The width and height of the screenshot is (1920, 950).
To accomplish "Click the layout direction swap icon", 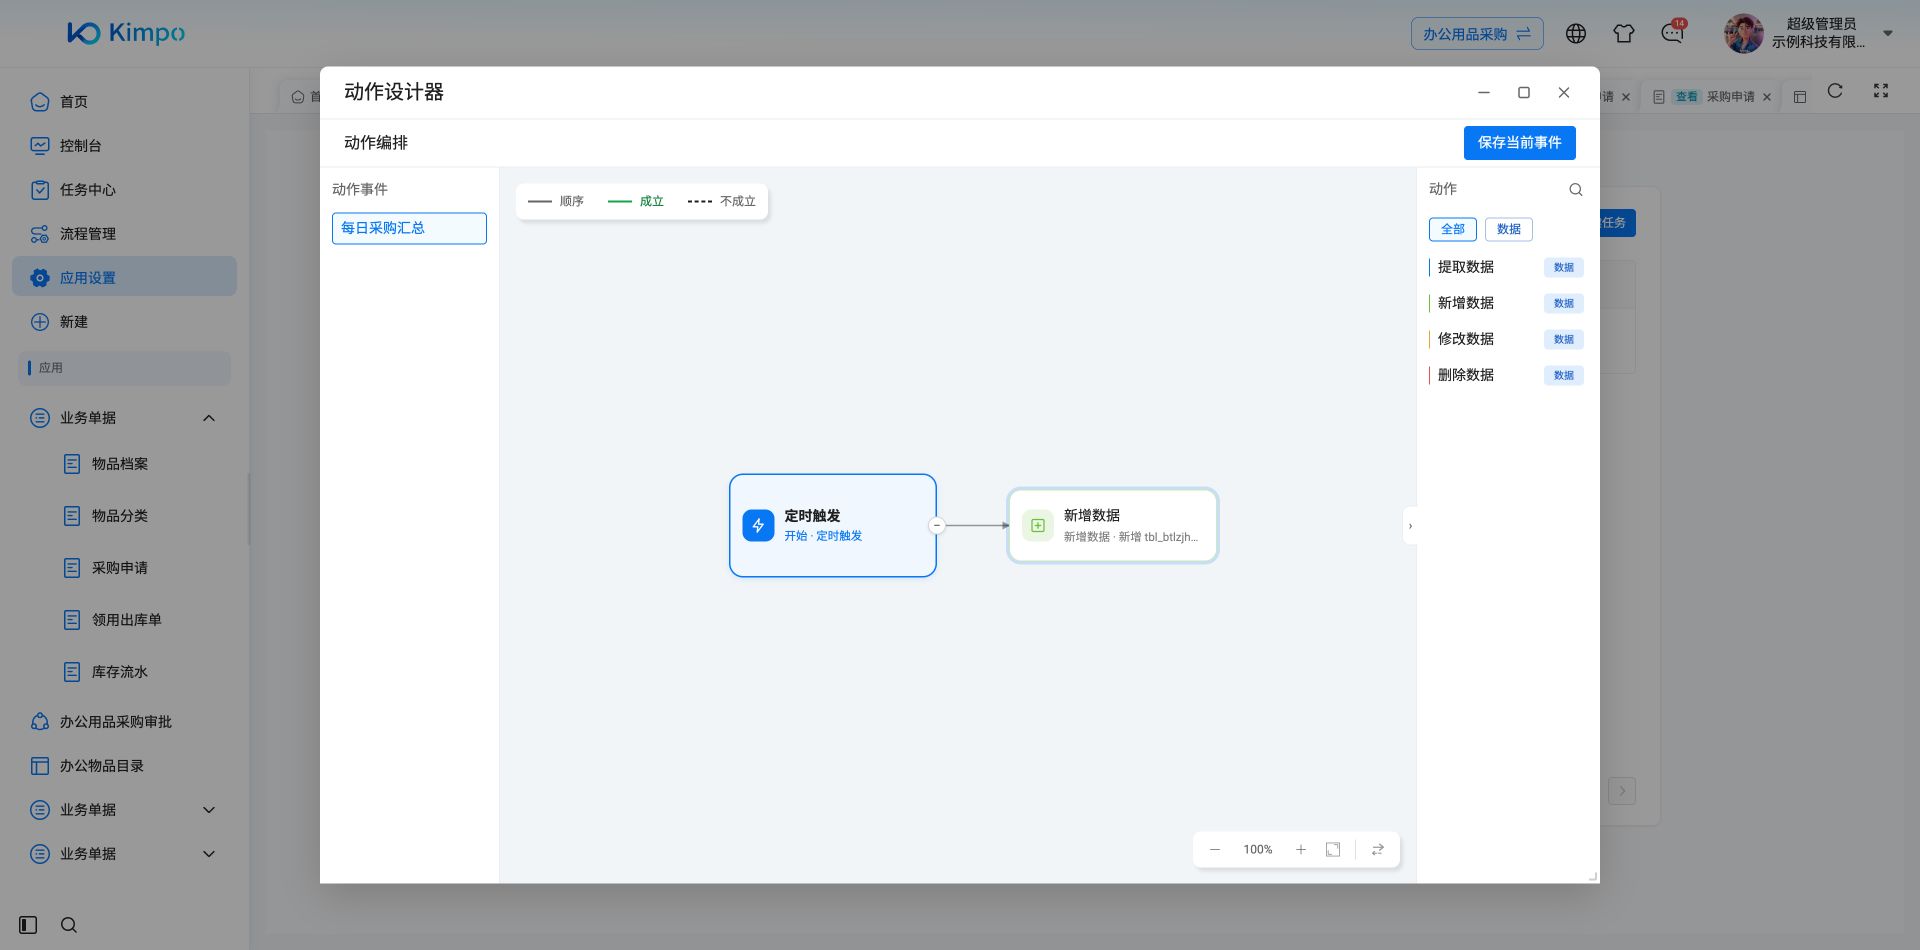I will click(1377, 850).
